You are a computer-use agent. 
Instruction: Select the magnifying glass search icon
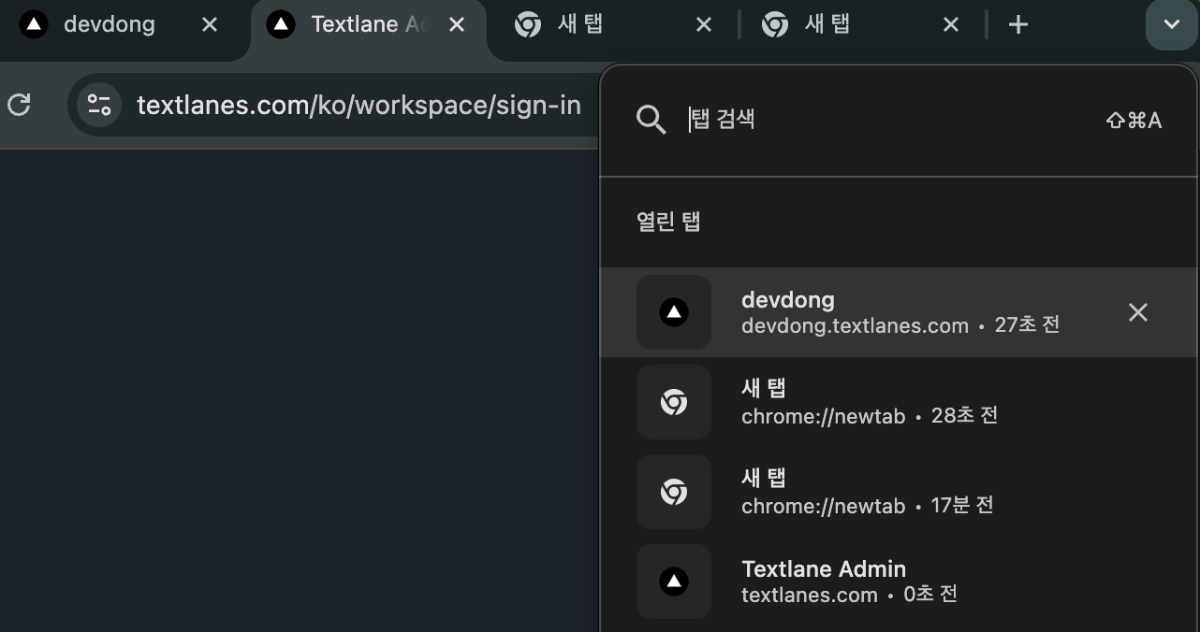tap(651, 120)
